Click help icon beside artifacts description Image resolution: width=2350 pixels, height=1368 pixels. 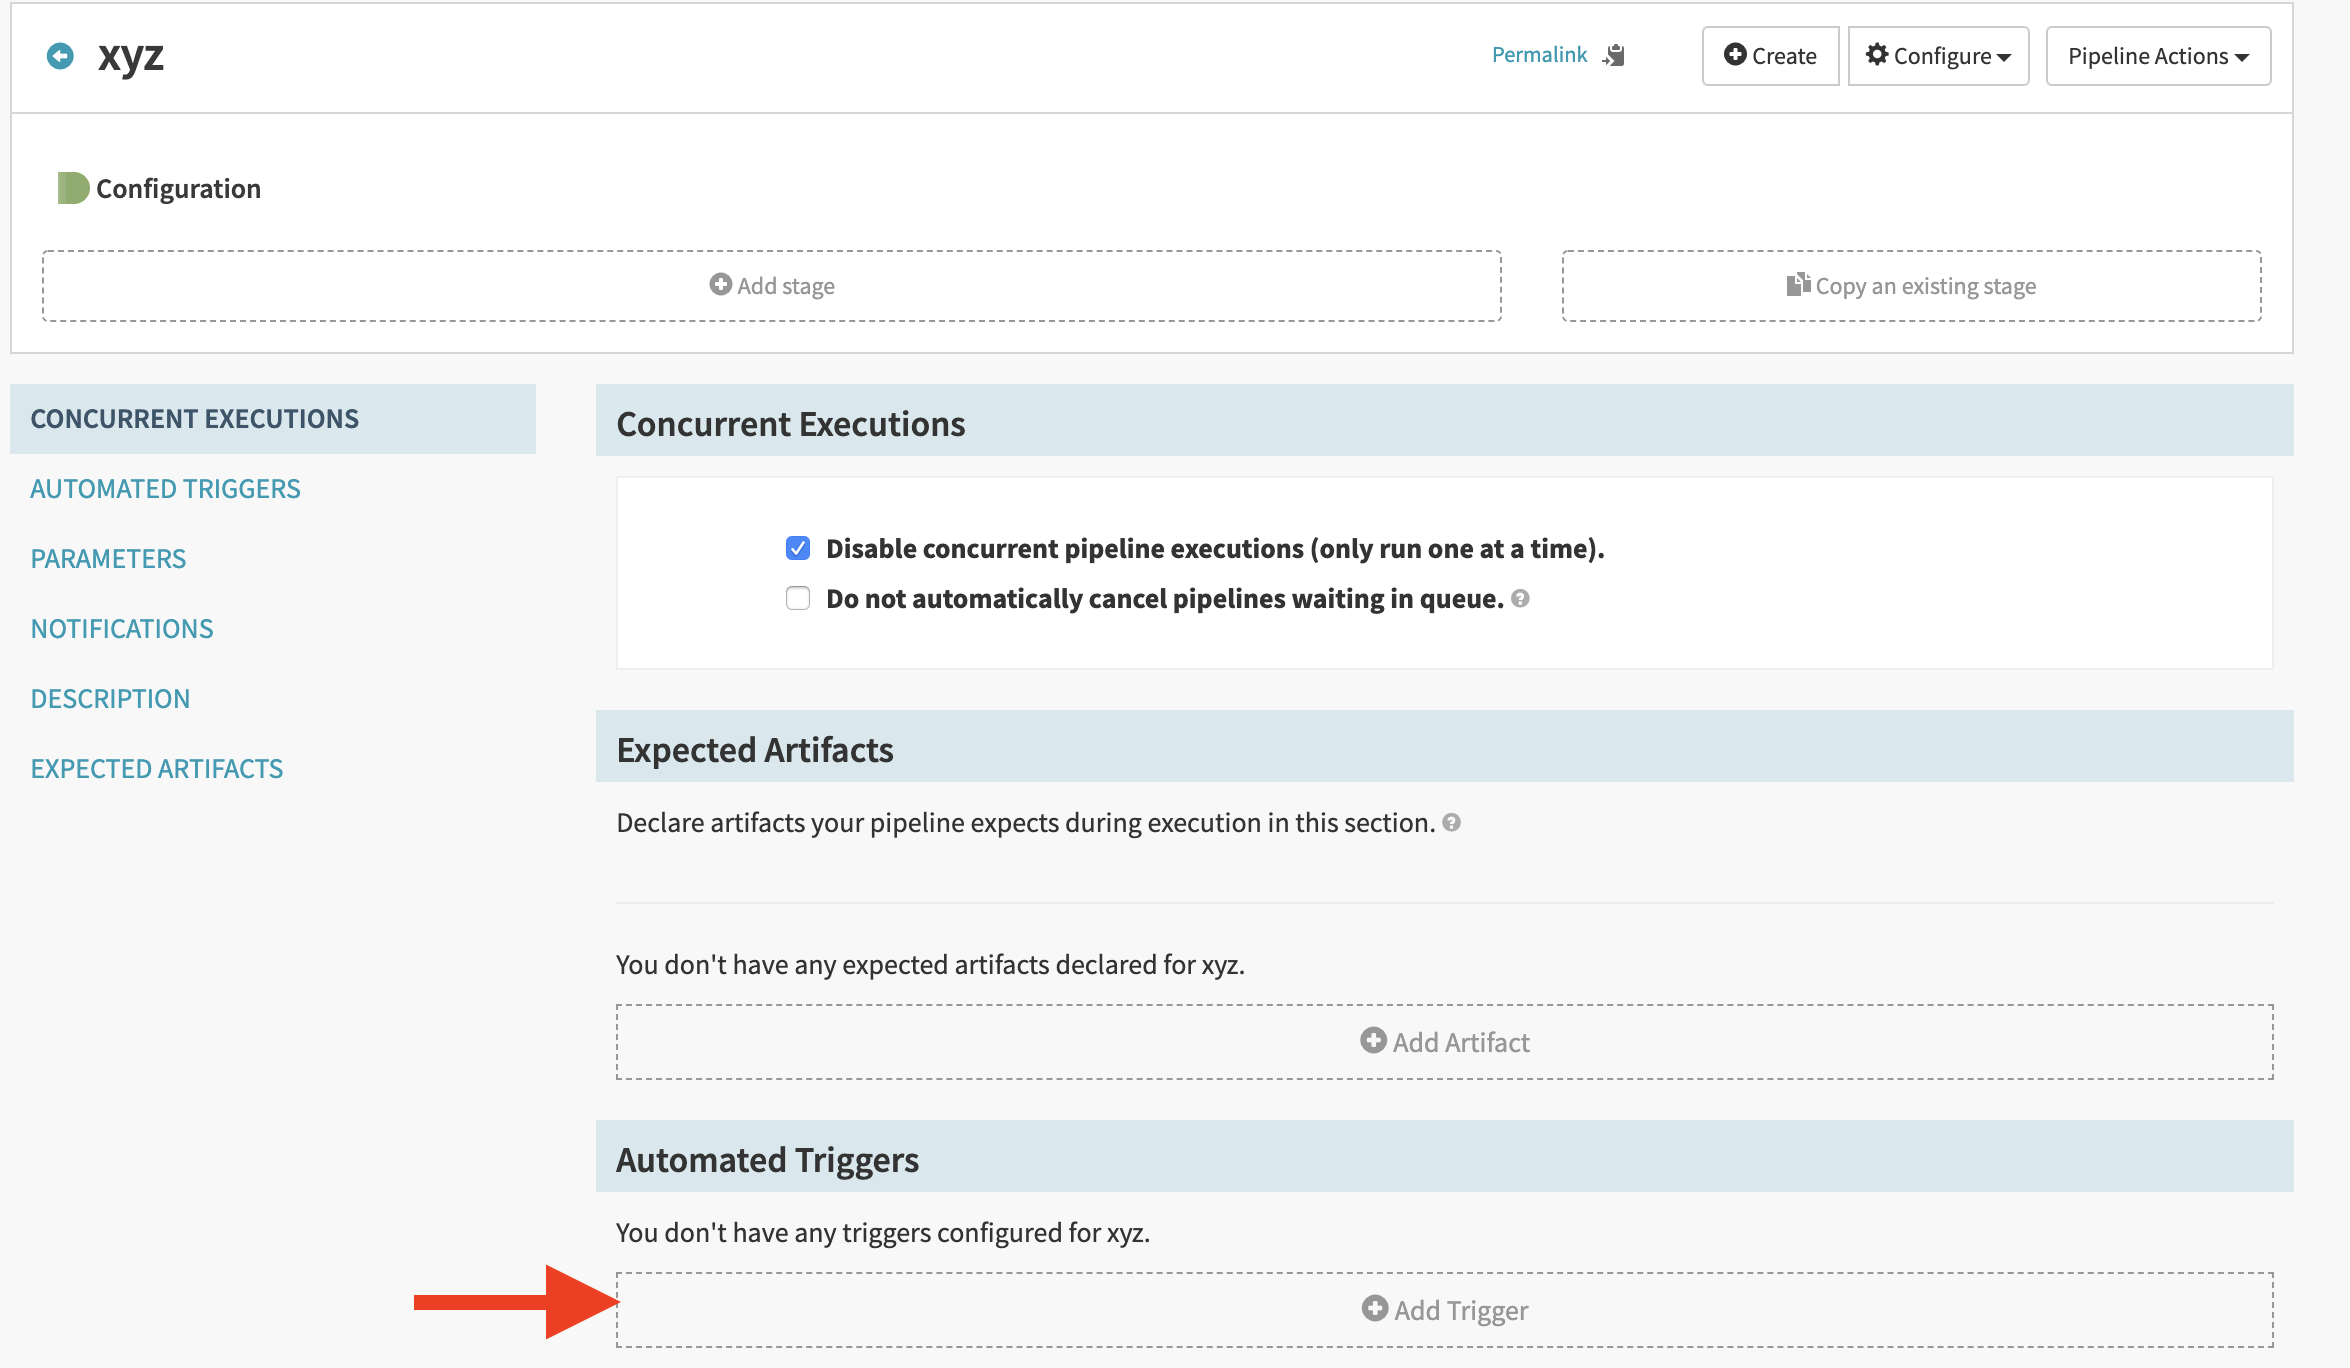click(1451, 822)
